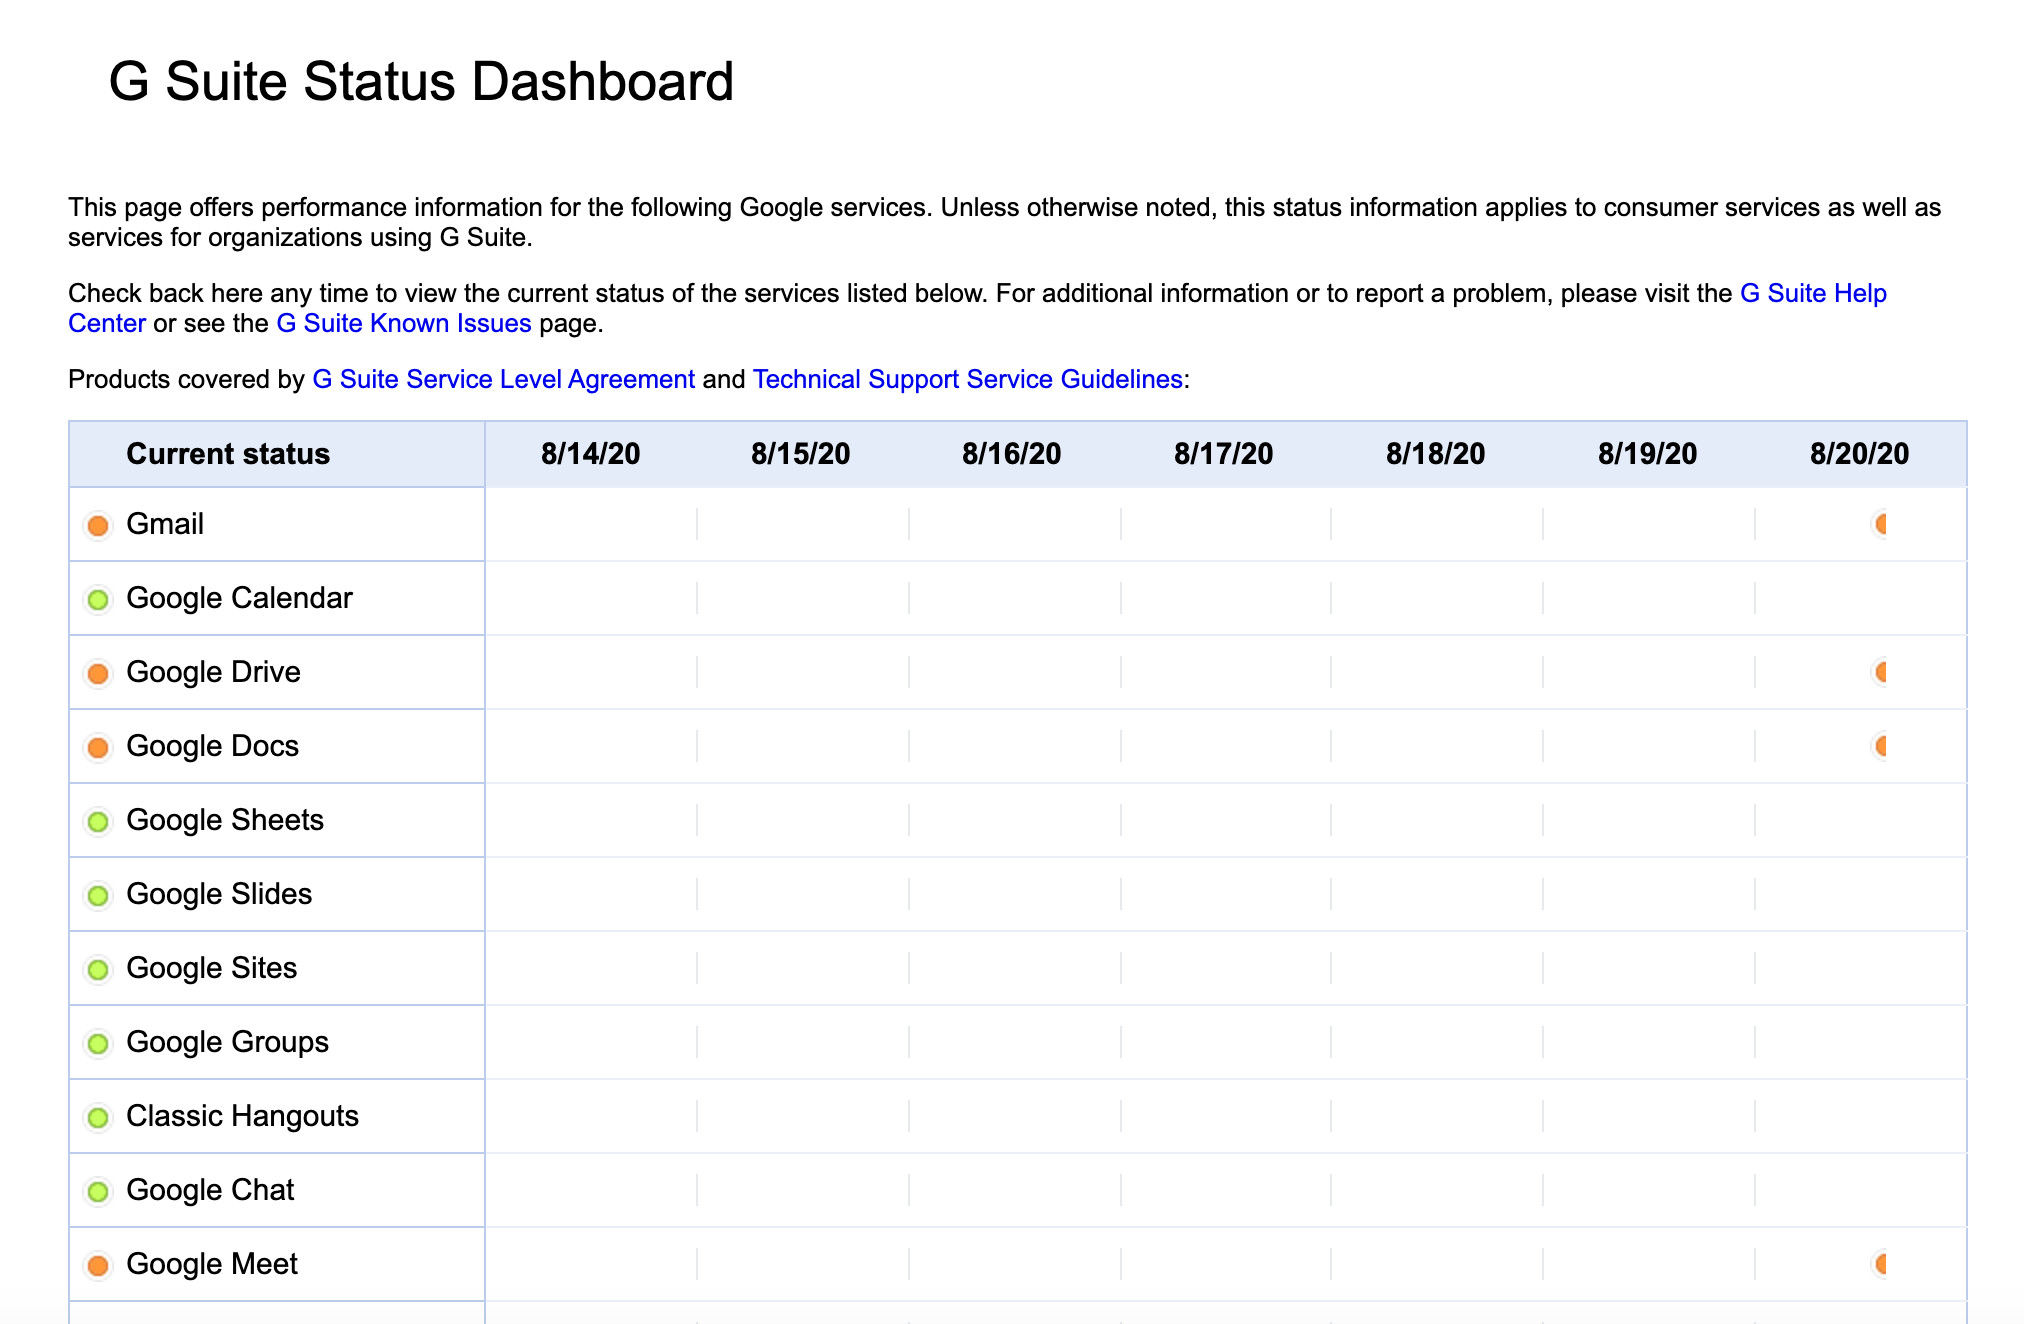Open Technical Support Service Guidelines link
The width and height of the screenshot is (2024, 1324).
tap(968, 379)
